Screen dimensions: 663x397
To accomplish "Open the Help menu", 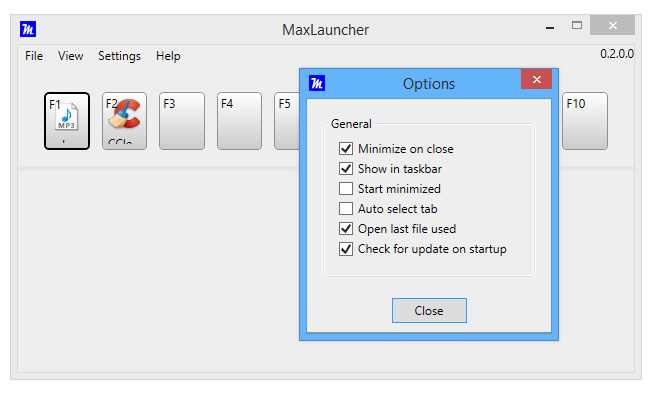I will (168, 56).
